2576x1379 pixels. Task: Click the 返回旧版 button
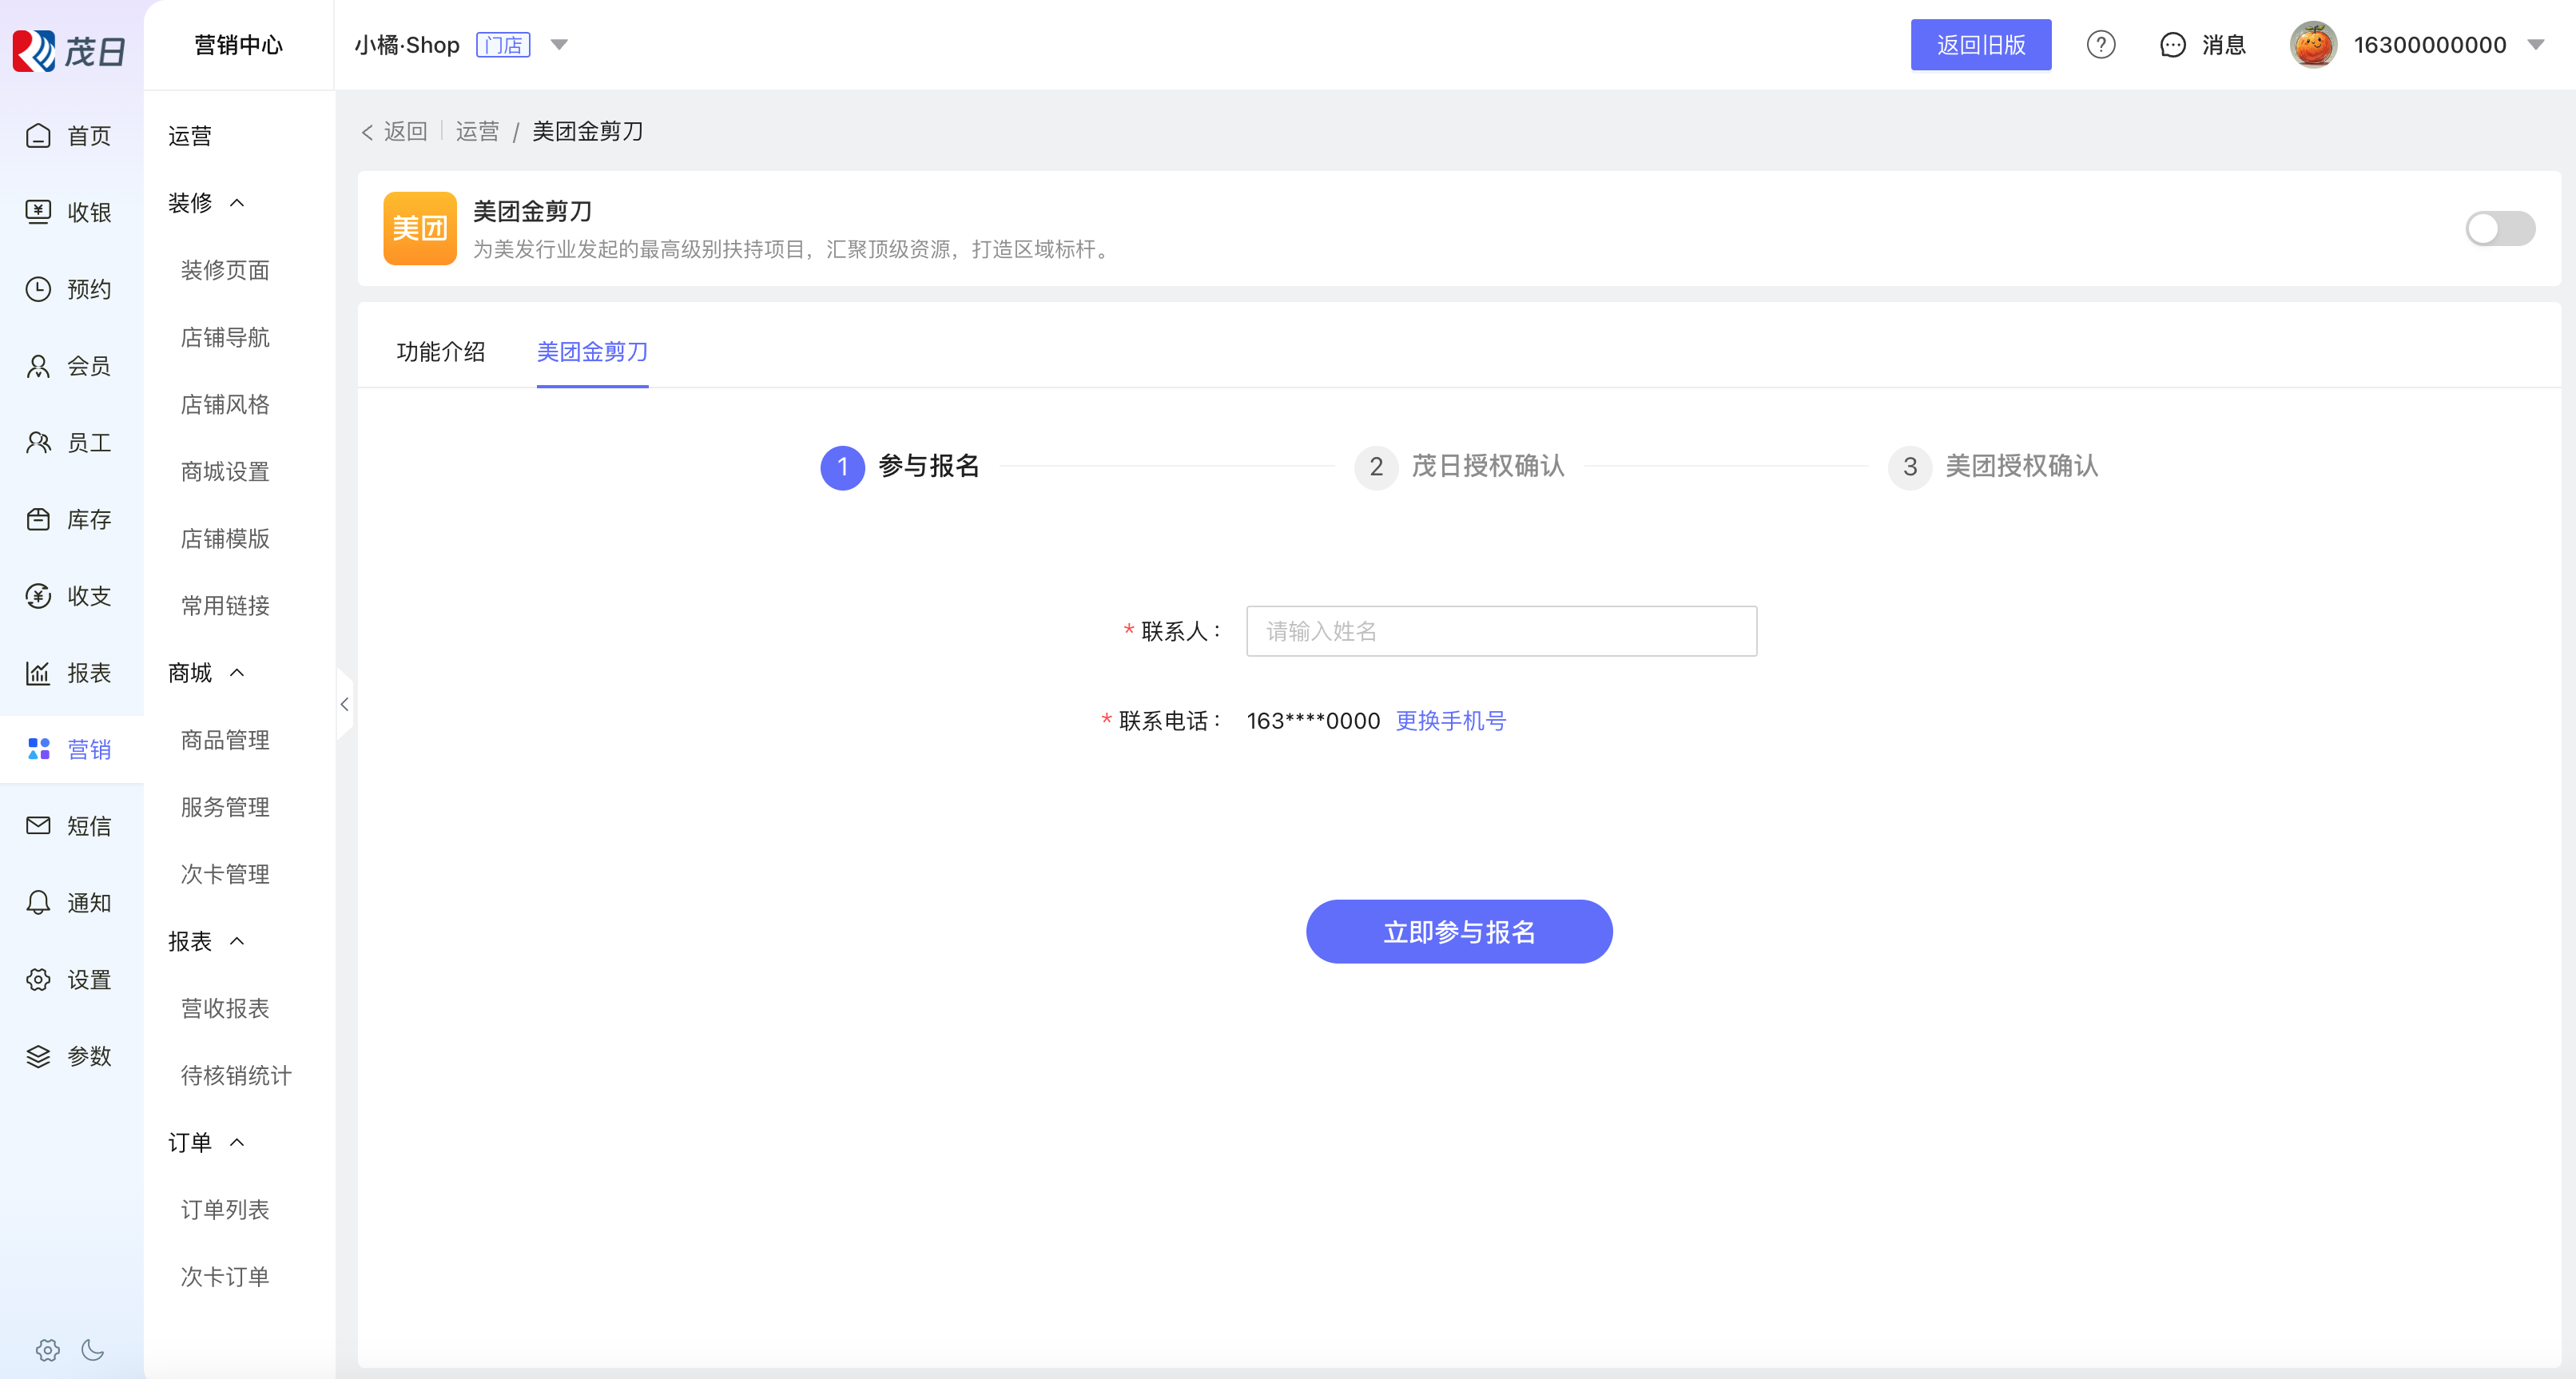(x=1980, y=45)
